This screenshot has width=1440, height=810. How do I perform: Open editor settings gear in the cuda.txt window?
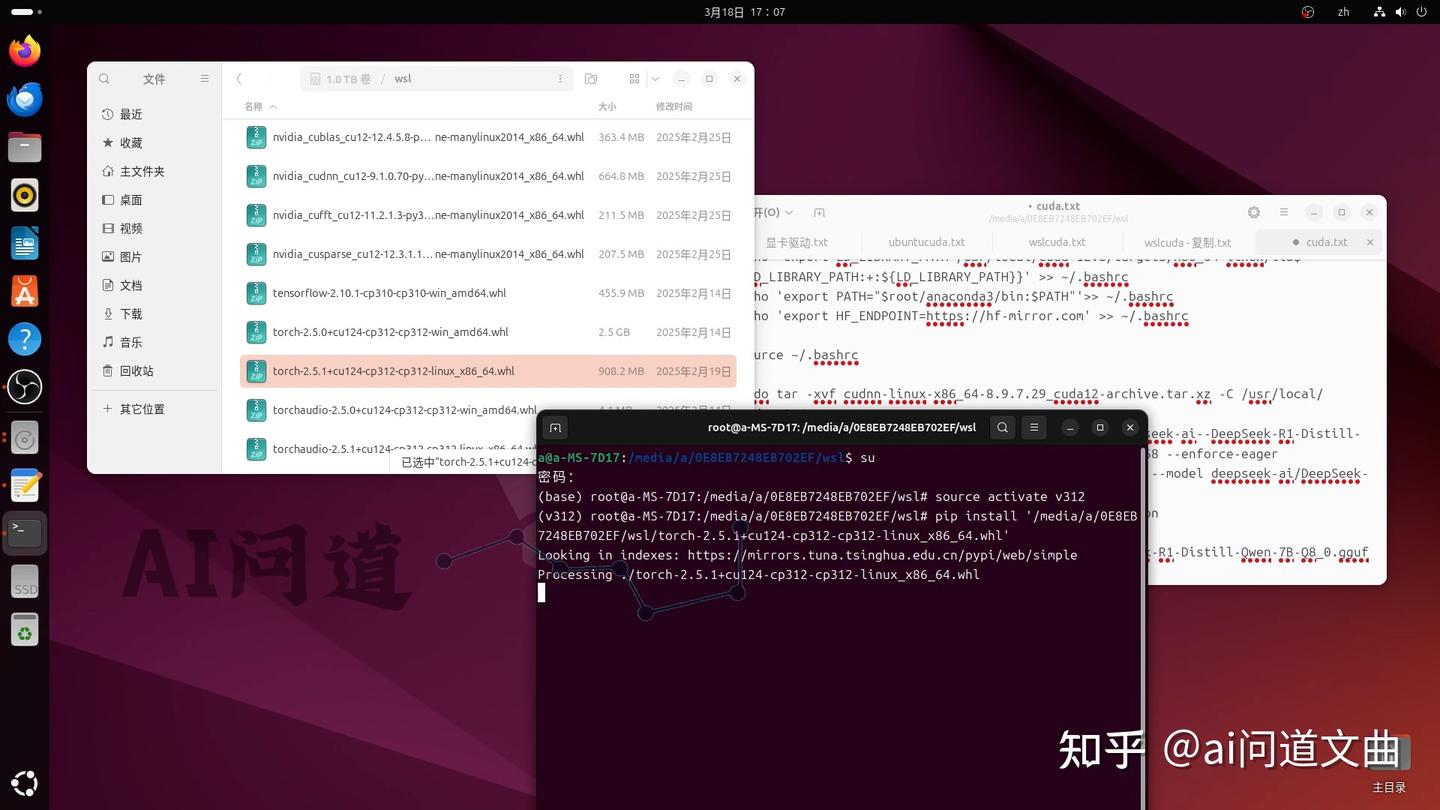[x=1253, y=212]
